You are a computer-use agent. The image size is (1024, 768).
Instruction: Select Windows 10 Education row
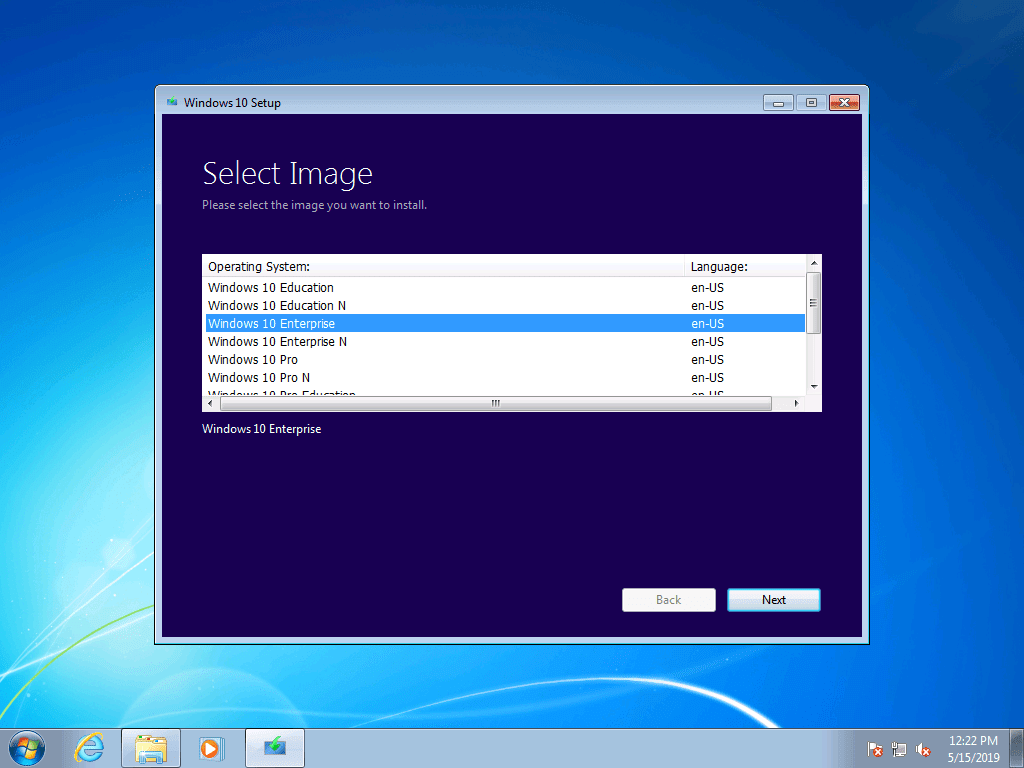(x=505, y=287)
